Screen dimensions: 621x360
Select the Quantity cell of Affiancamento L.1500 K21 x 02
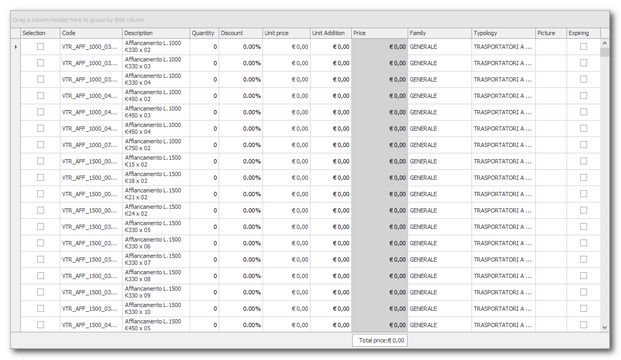[x=204, y=194]
